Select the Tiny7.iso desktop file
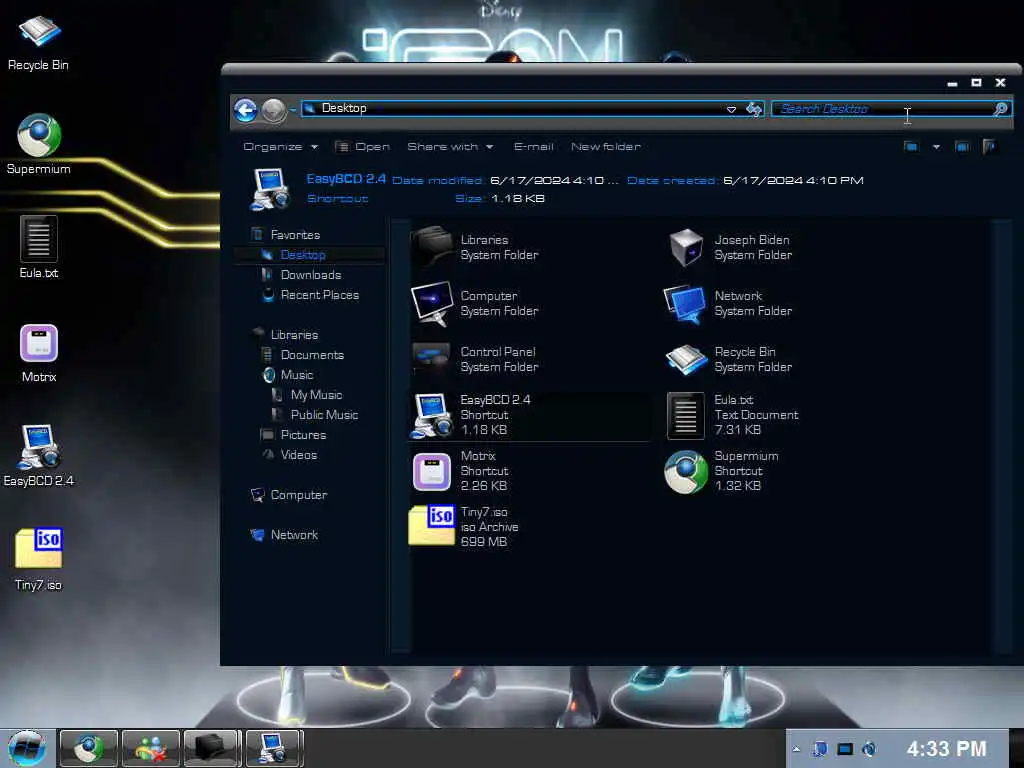This screenshot has height=768, width=1024. (x=39, y=559)
